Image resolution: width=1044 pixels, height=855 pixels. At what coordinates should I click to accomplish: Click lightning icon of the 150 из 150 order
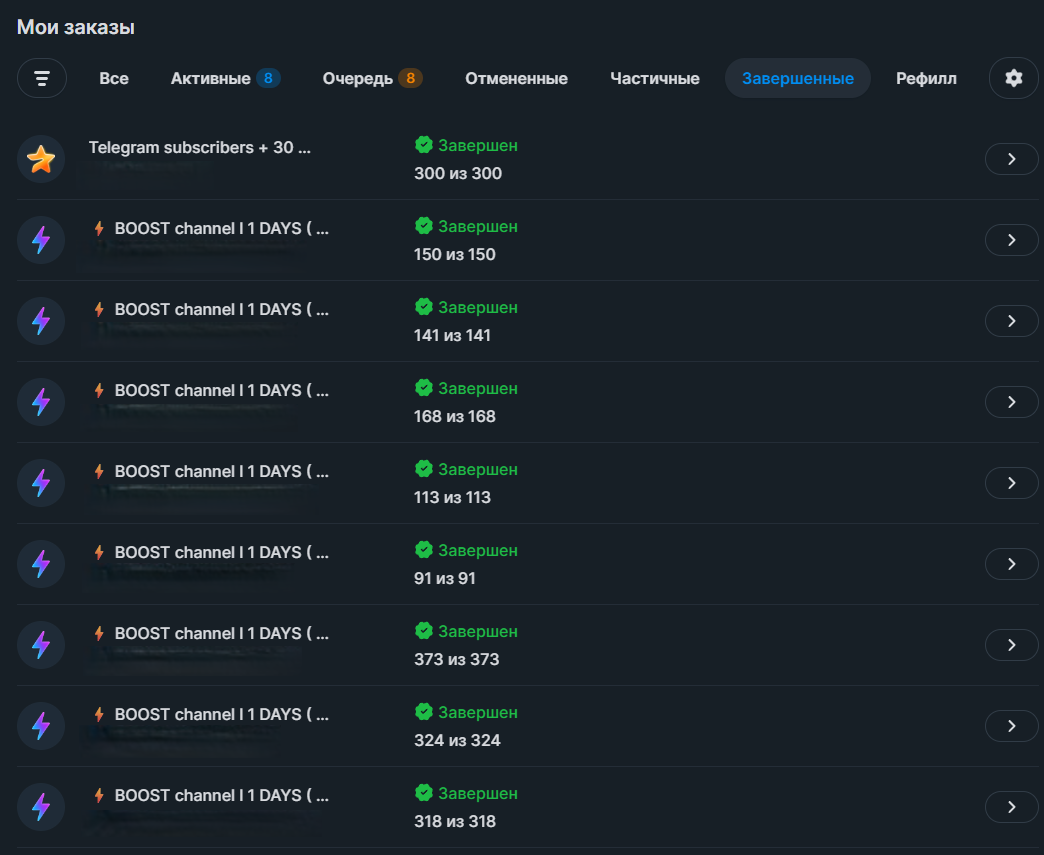41,240
